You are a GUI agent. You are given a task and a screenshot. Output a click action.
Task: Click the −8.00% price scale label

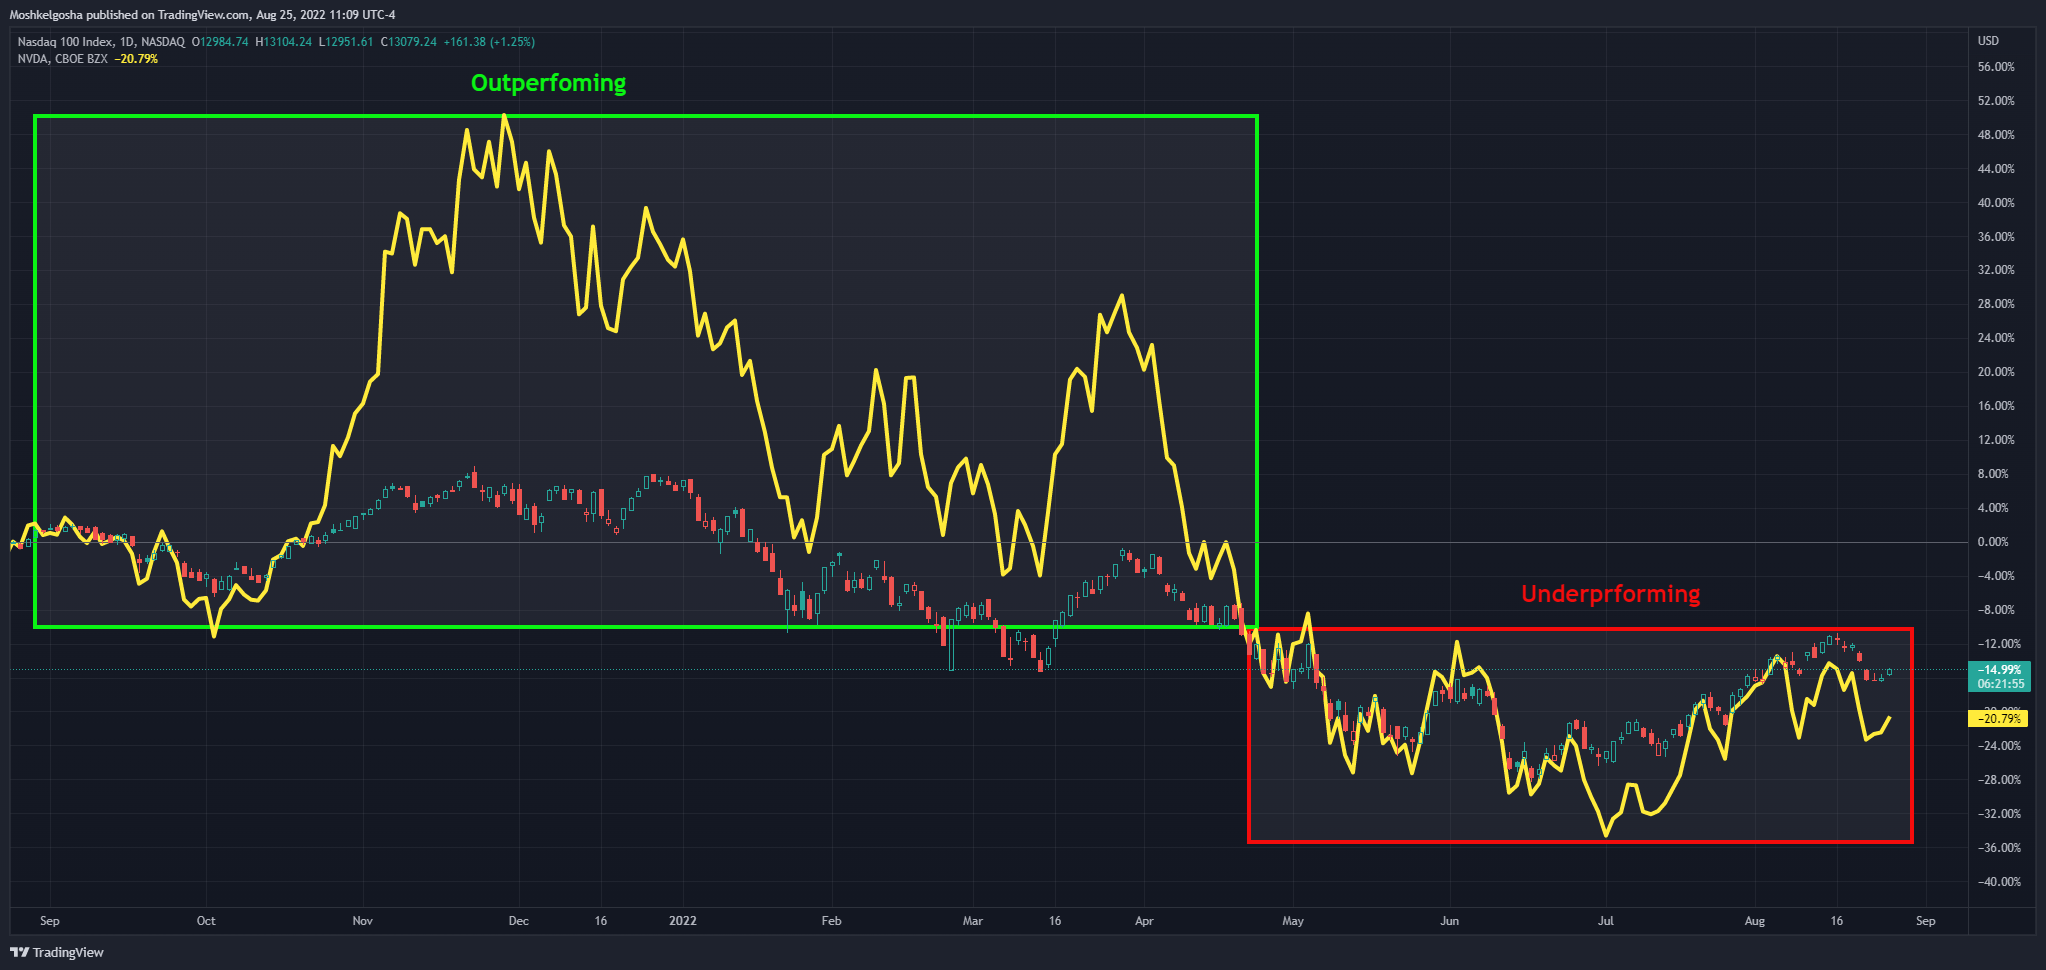pyautogui.click(x=1996, y=610)
